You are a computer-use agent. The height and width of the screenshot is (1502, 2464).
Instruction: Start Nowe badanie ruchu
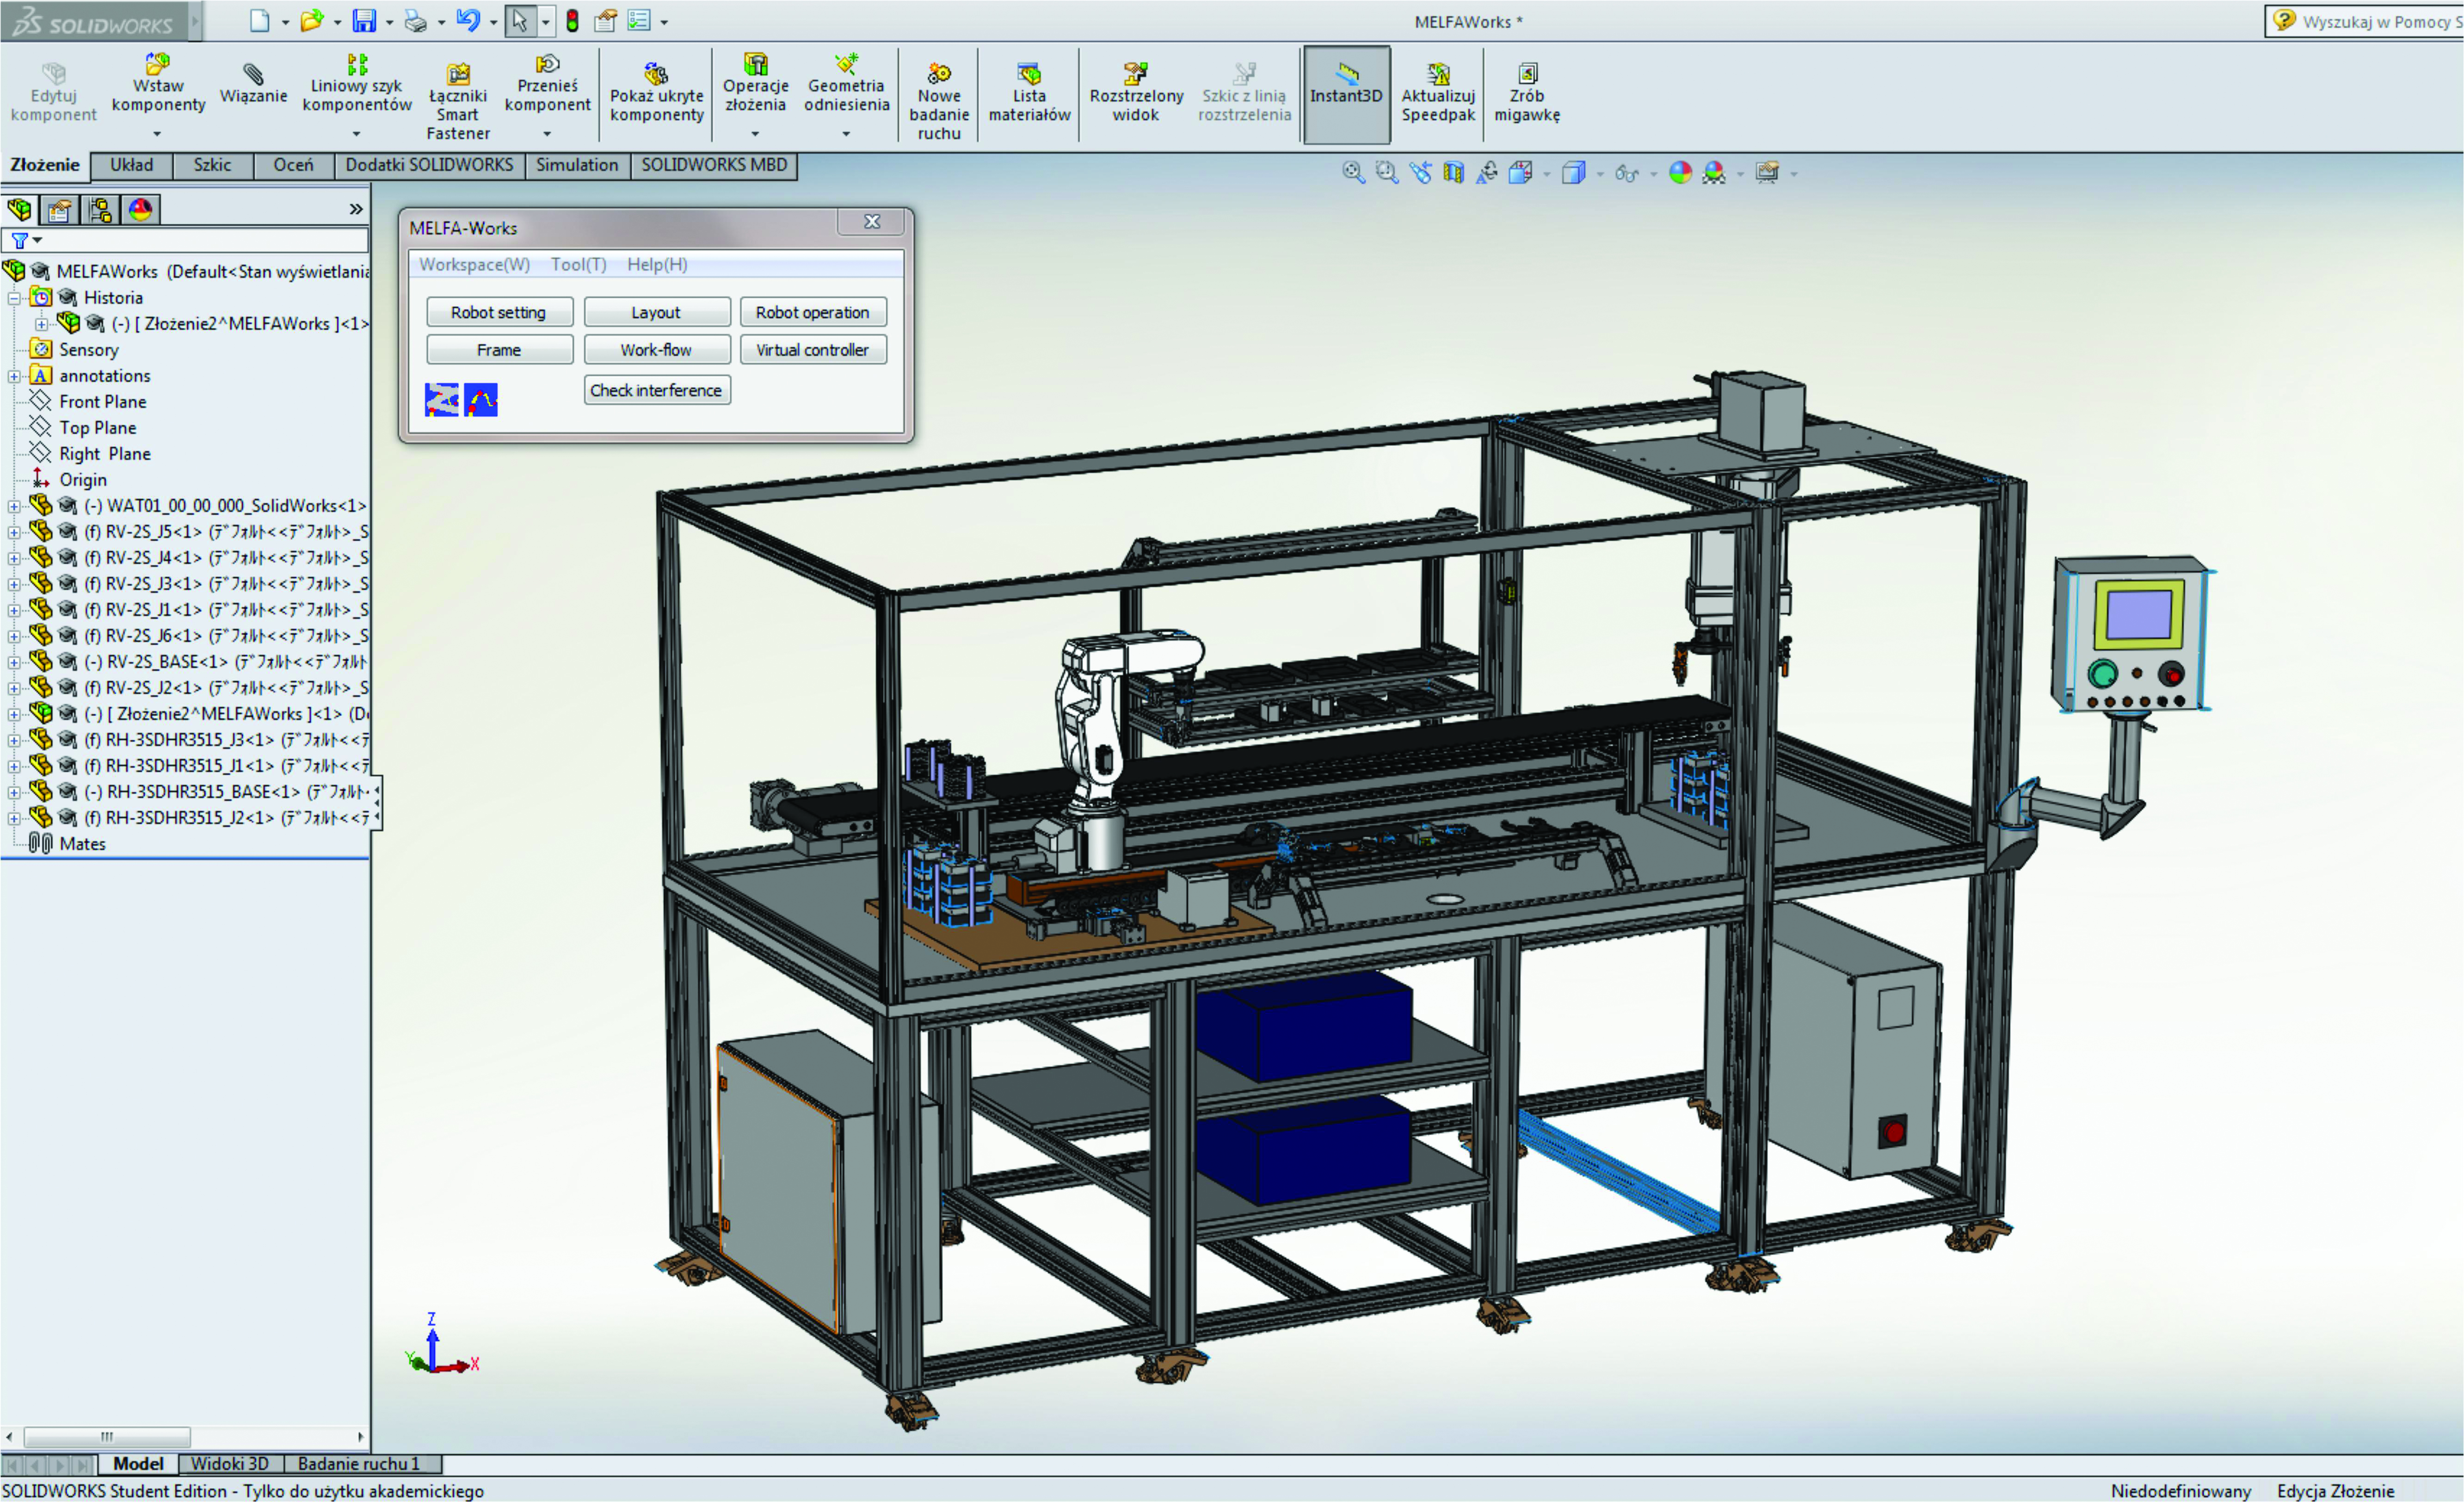(939, 100)
